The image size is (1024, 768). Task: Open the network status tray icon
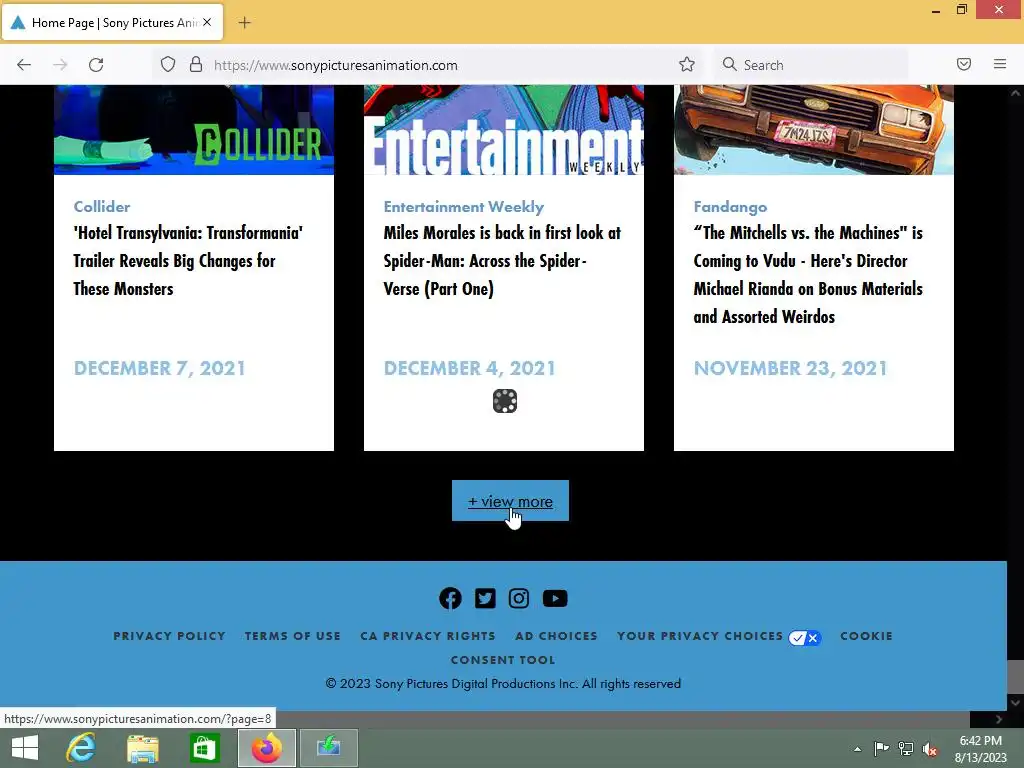point(906,748)
